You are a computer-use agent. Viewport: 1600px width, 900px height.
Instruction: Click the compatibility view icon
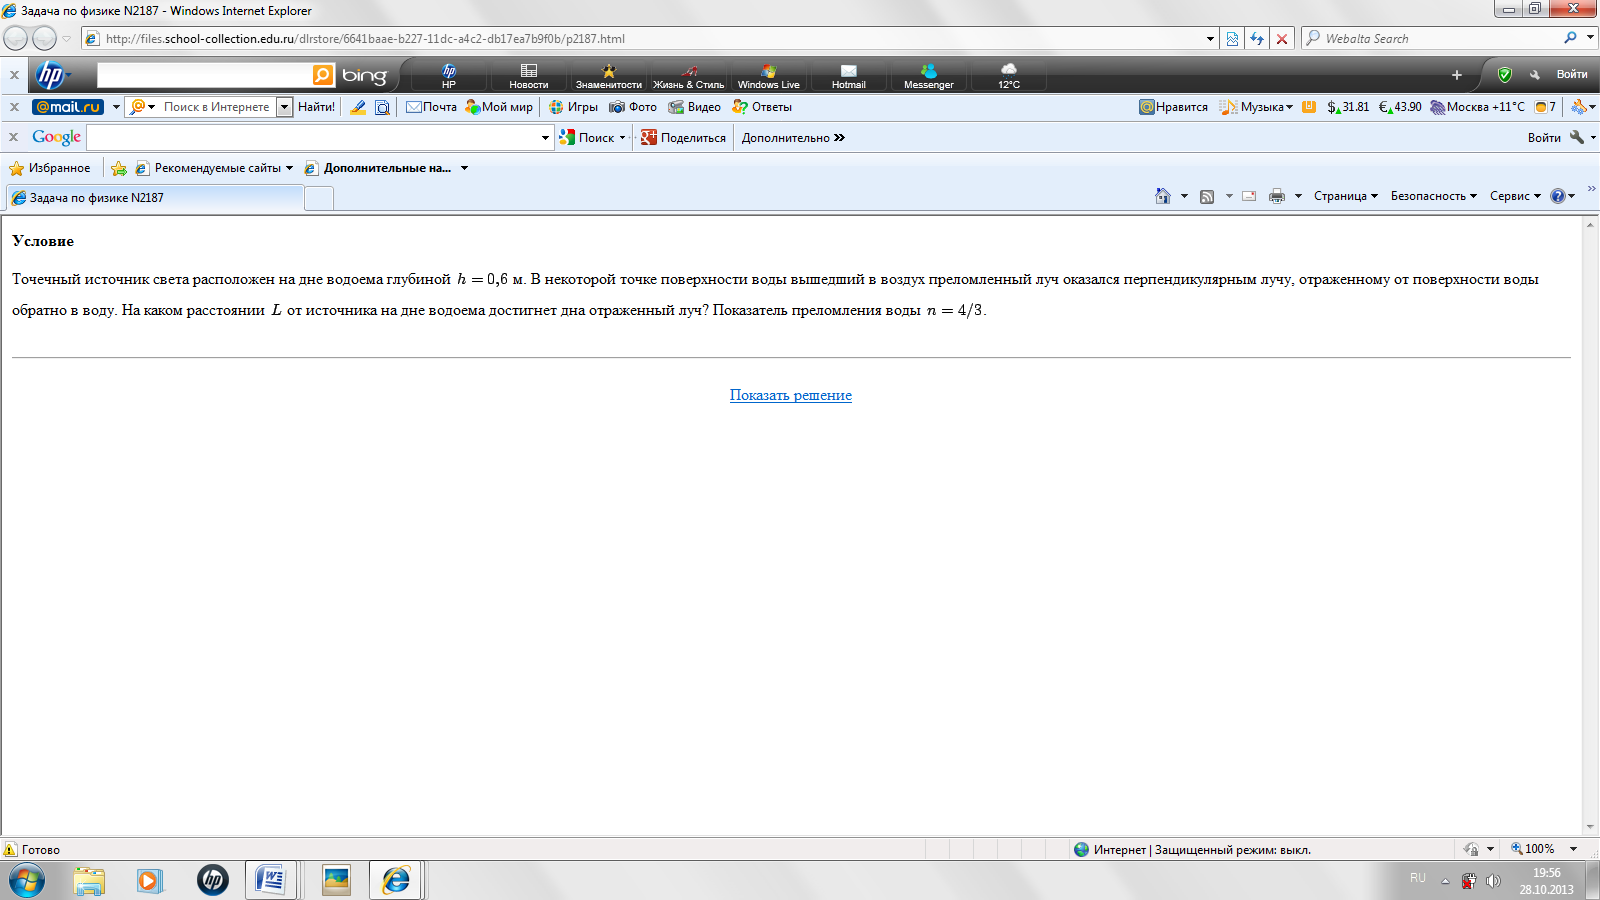pyautogui.click(x=1232, y=39)
